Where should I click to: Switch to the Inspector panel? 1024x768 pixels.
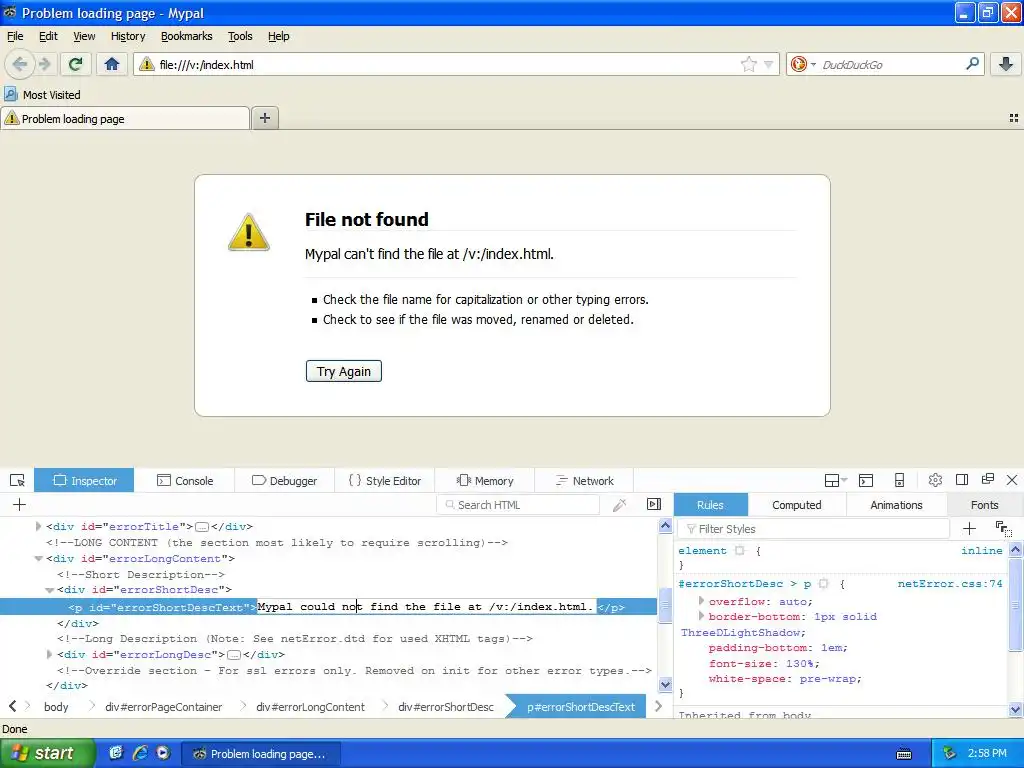pyautogui.click(x=84, y=481)
